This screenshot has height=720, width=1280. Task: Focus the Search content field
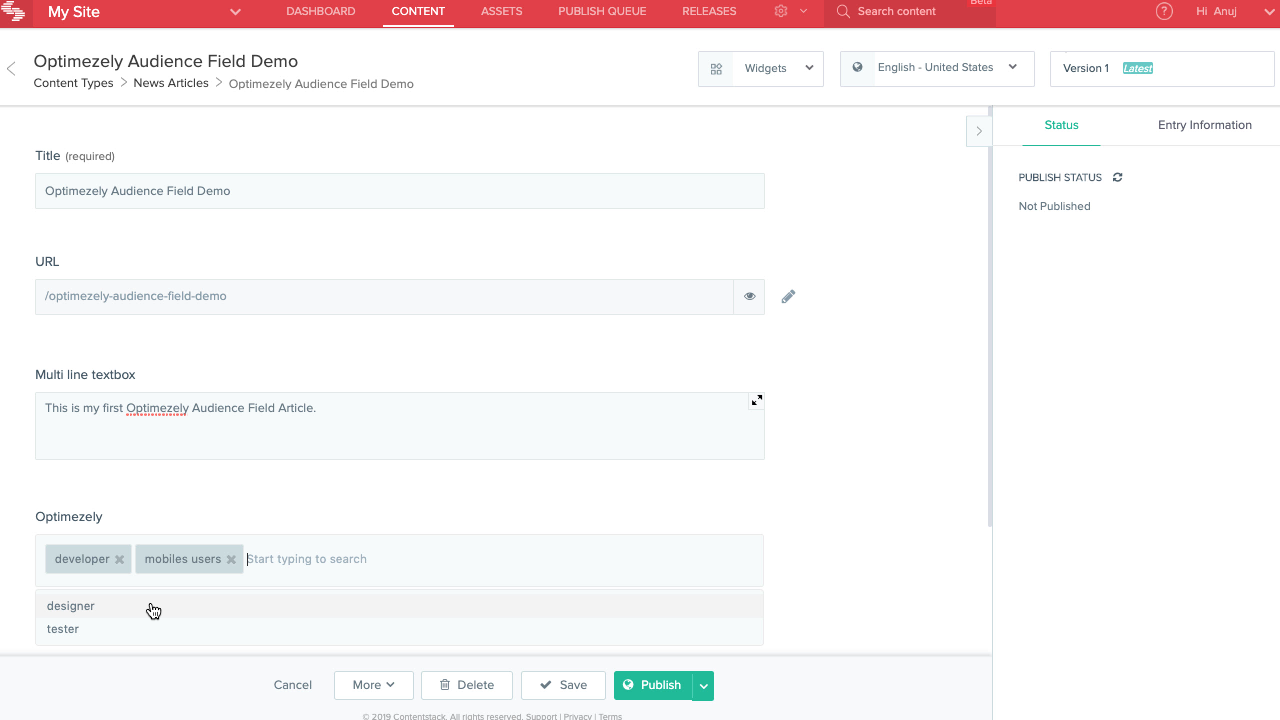[x=910, y=12]
